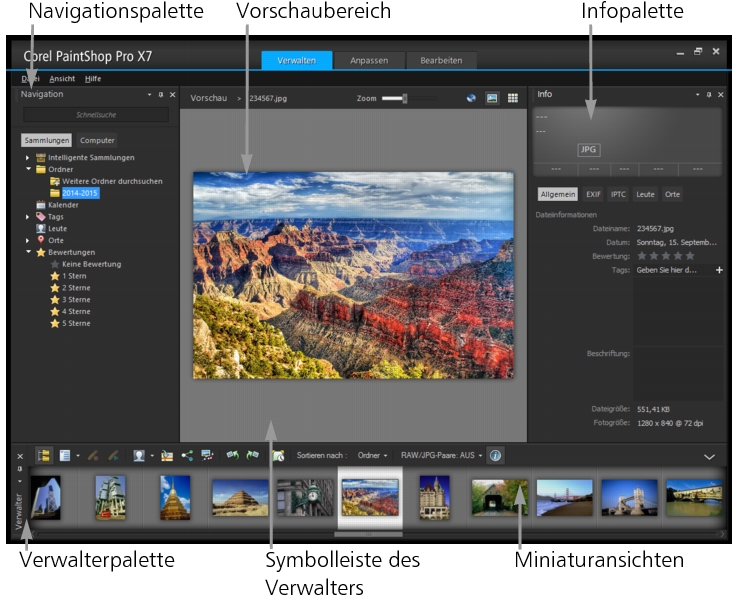Pin the Info palette
The height and width of the screenshot is (604, 738).
709,95
